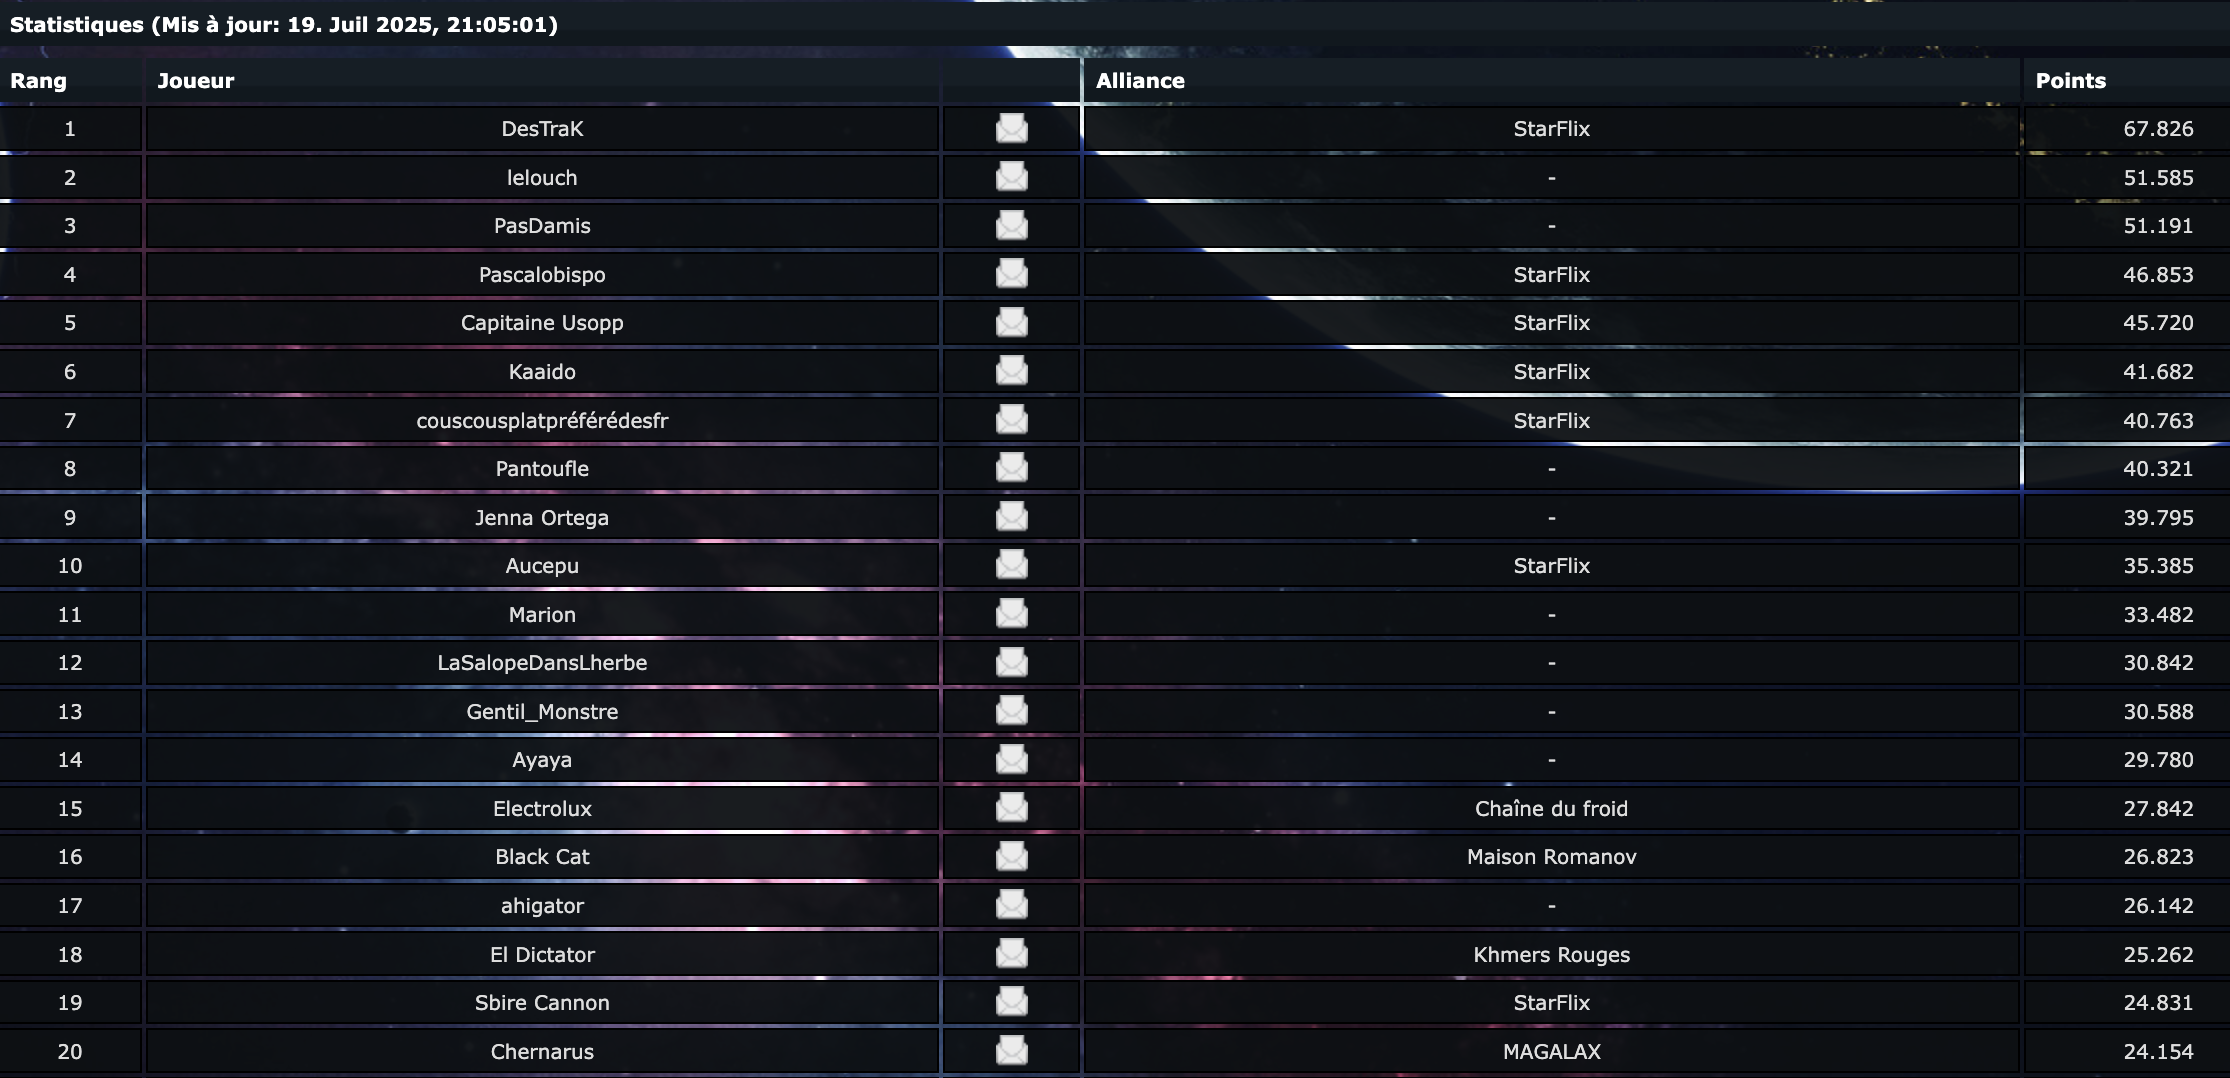Click envelope icon beside ahigator
2230x1078 pixels.
[1011, 905]
